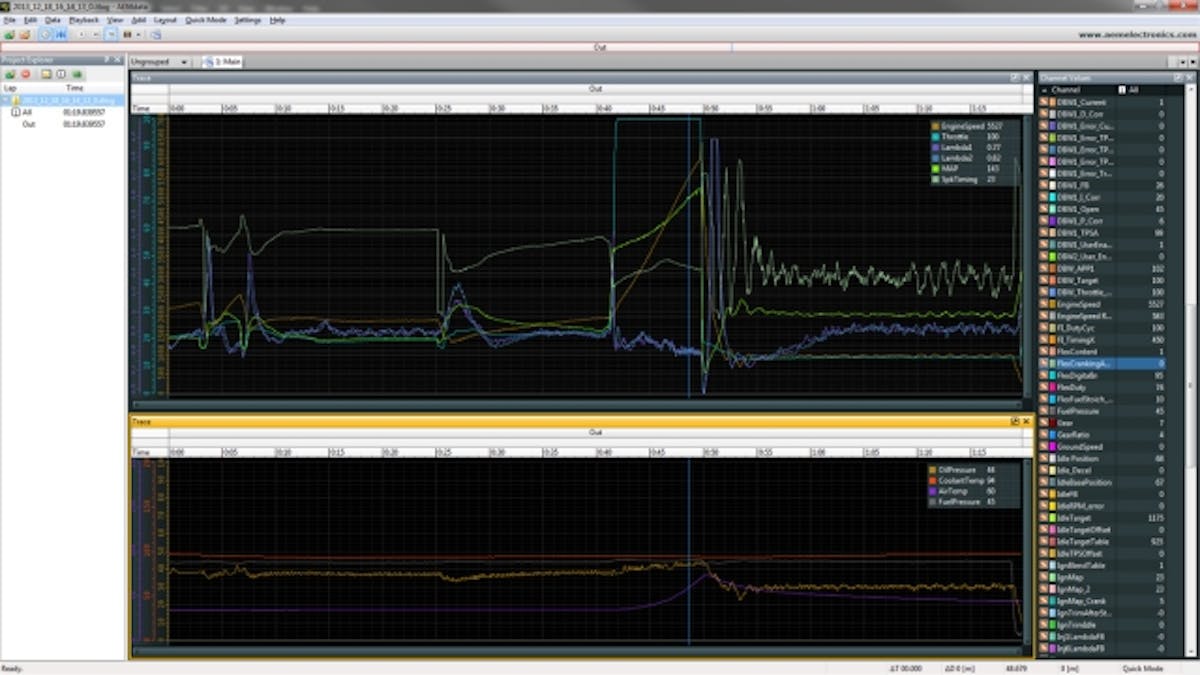Screen dimensions: 1200x675
Task: Expand the loaded log entry in Project Explorer
Action: [6, 99]
